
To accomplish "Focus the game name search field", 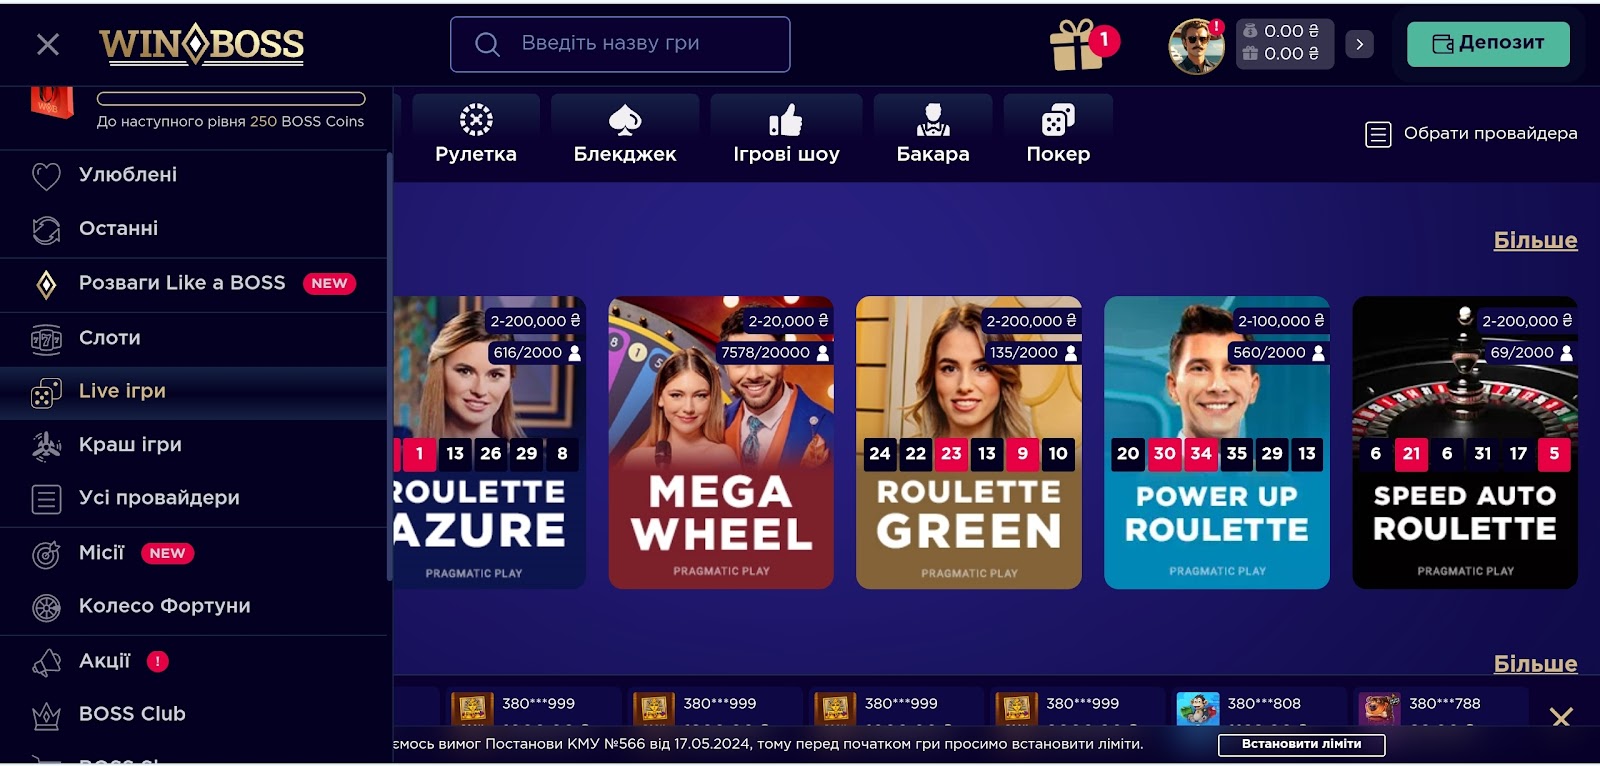I will pyautogui.click(x=620, y=44).
